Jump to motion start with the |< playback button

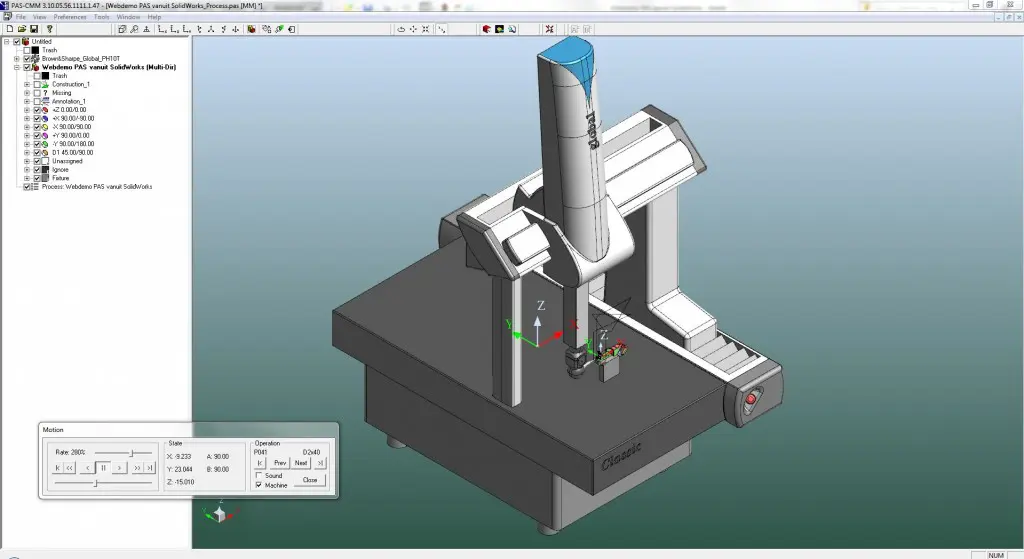(x=57, y=468)
